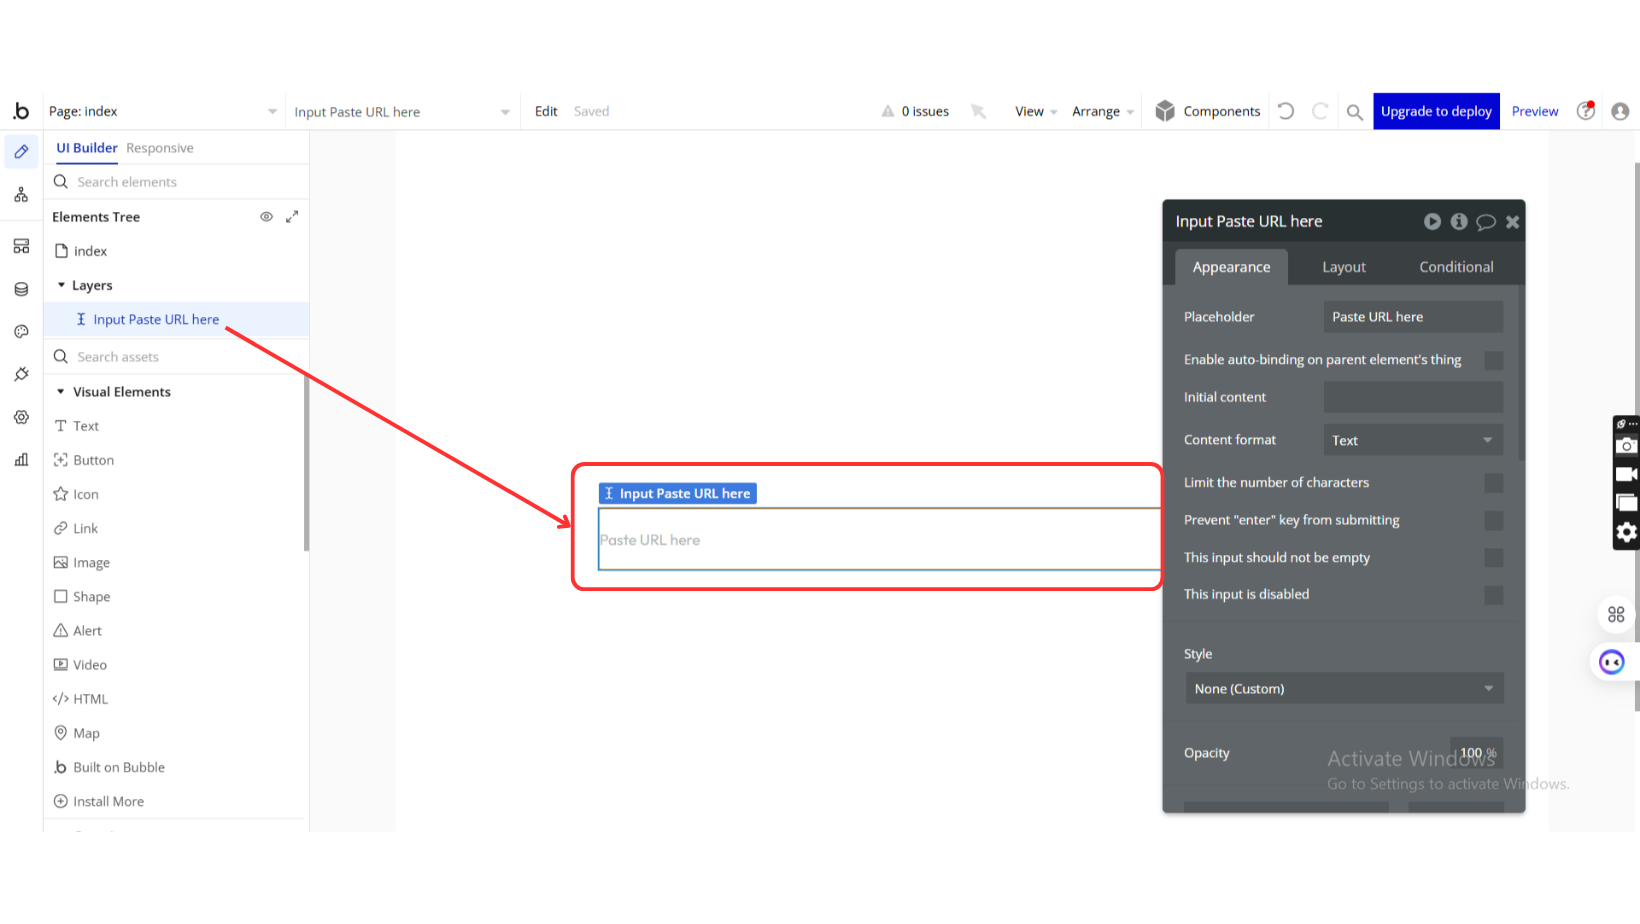Screen dimensions: 1640x924
Task: Open the Design tab pencil icon
Action: tap(21, 152)
